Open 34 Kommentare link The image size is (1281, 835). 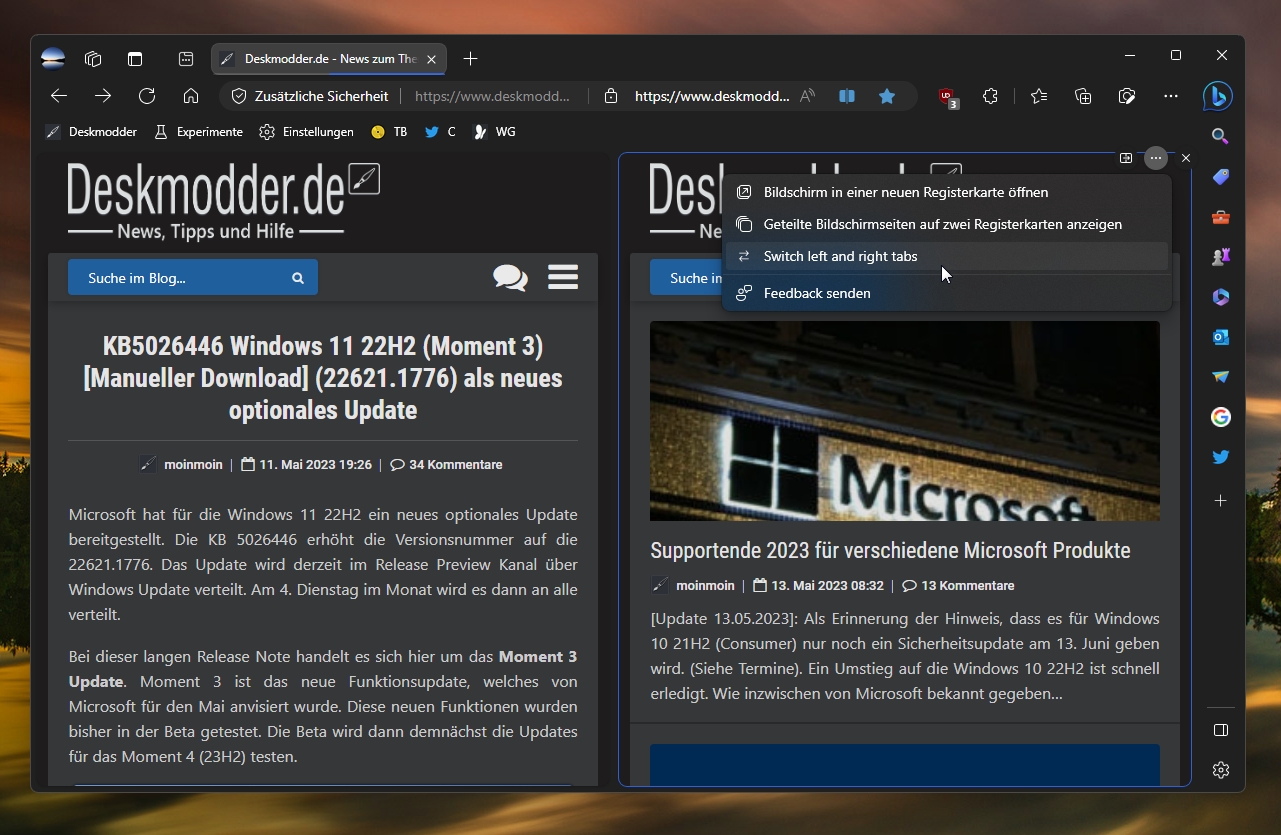[x=446, y=465]
